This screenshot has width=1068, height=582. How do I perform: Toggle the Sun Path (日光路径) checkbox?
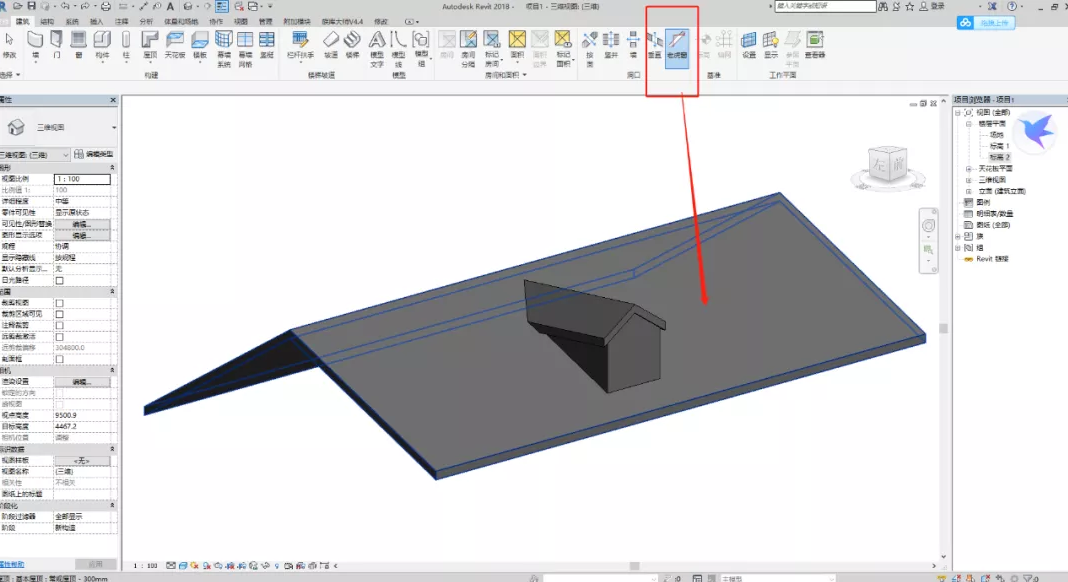(59, 280)
